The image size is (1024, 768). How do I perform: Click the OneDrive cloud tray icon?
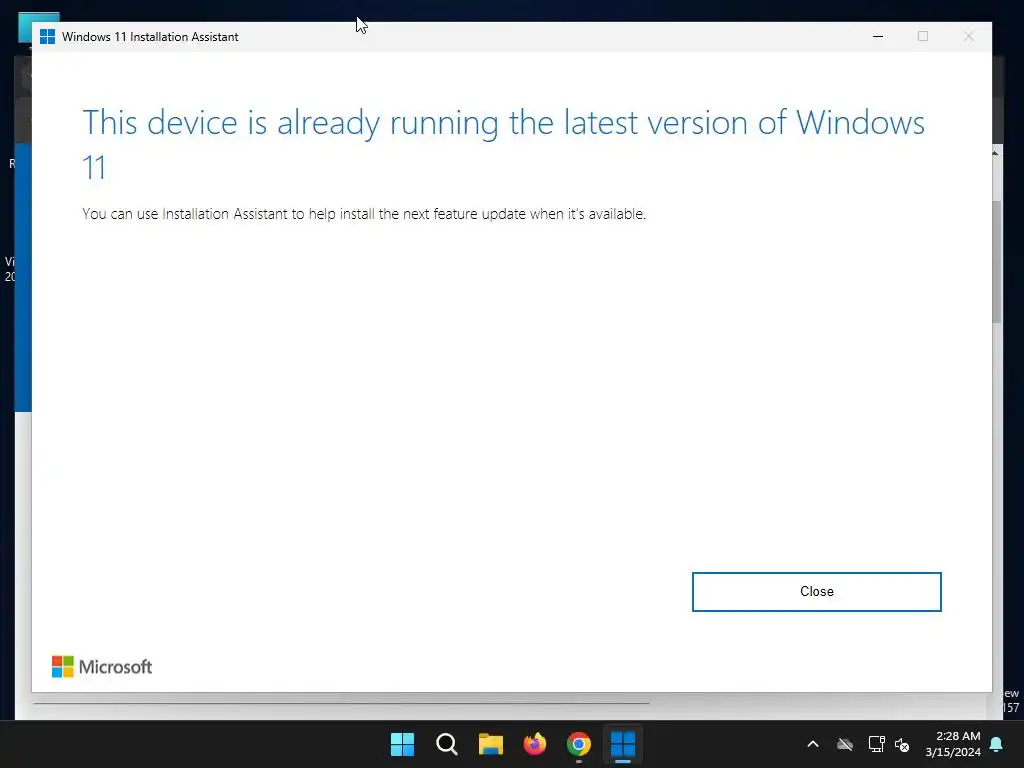pyautogui.click(x=845, y=744)
